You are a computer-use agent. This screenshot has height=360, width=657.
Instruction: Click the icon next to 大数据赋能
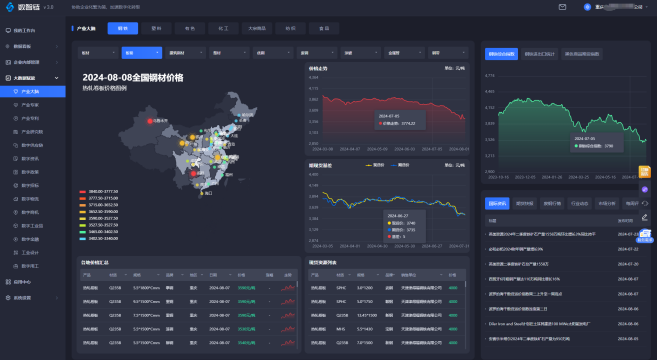pyautogui.click(x=8, y=78)
